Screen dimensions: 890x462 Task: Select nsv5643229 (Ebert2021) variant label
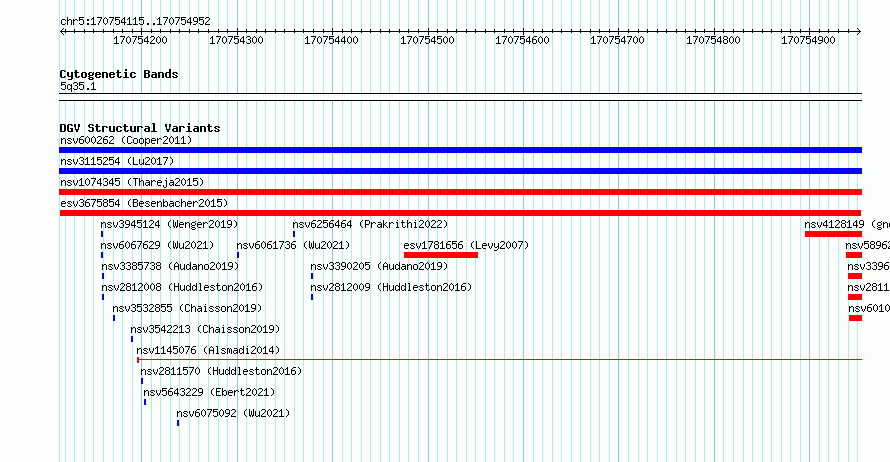coord(209,392)
